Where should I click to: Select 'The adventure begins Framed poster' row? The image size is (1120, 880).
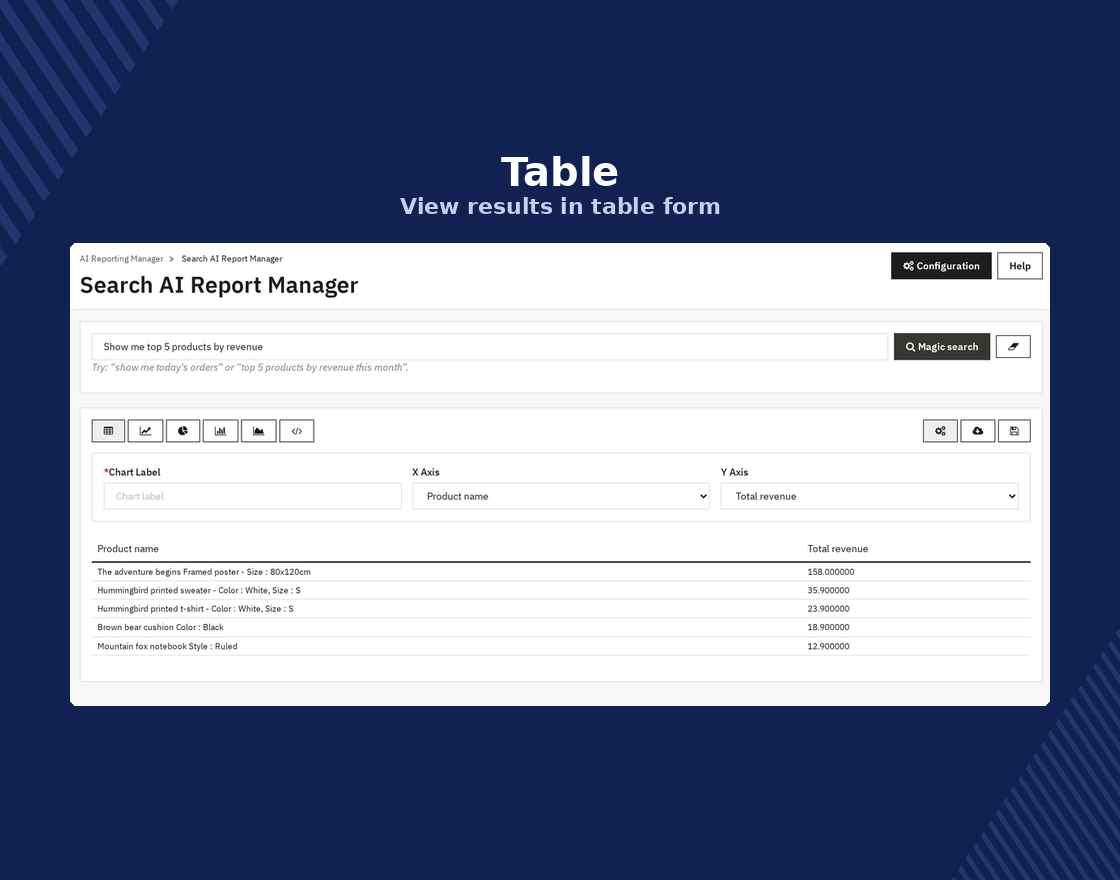[561, 572]
